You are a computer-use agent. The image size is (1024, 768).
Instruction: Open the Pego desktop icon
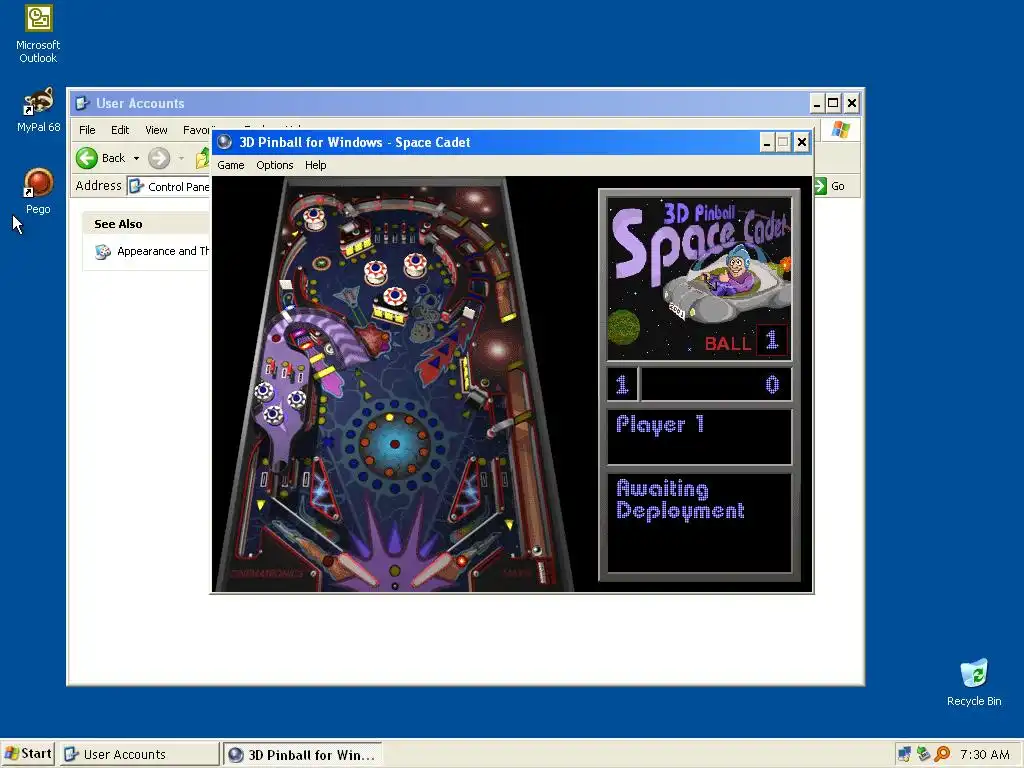[38, 191]
